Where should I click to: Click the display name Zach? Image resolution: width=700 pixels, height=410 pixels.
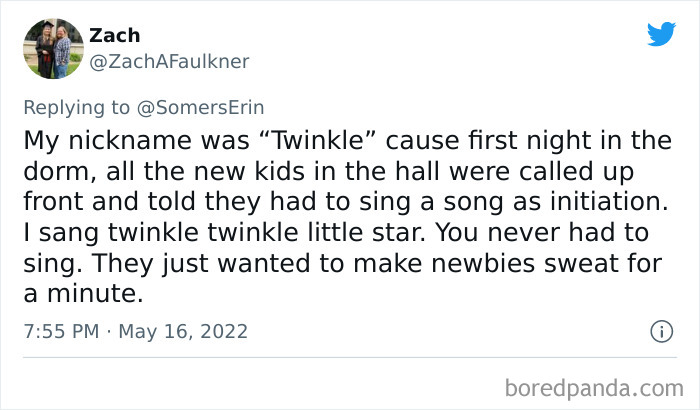click(115, 36)
